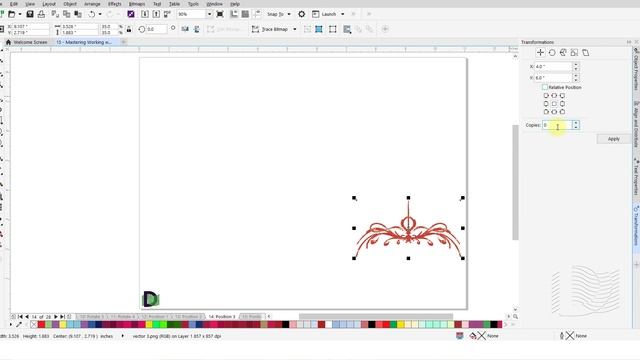Image resolution: width=640 pixels, height=360 pixels.
Task: Expand the Snap To dropdown
Action: tap(289, 14)
